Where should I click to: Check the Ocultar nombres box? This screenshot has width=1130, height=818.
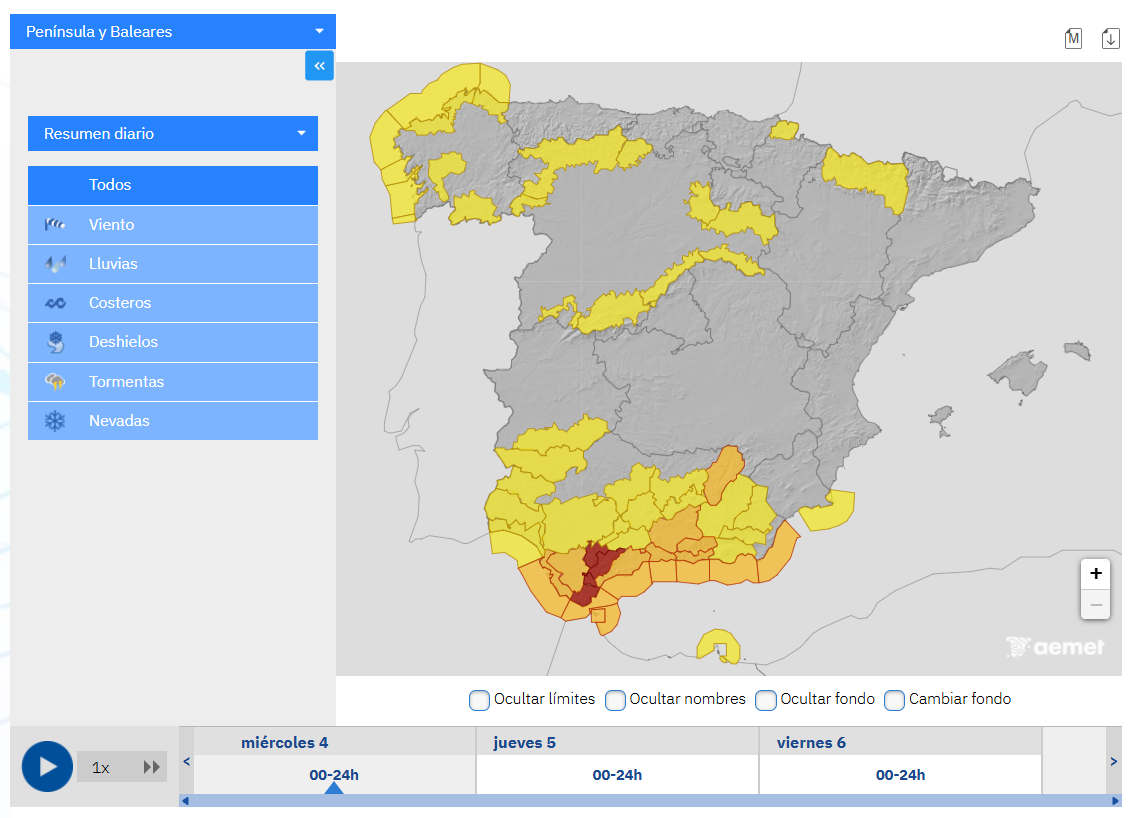click(x=615, y=700)
